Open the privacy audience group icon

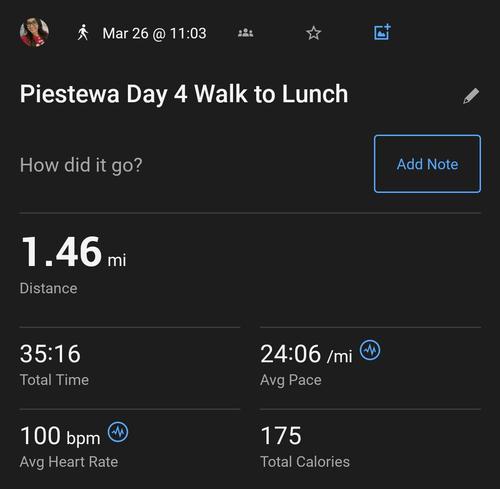246,33
